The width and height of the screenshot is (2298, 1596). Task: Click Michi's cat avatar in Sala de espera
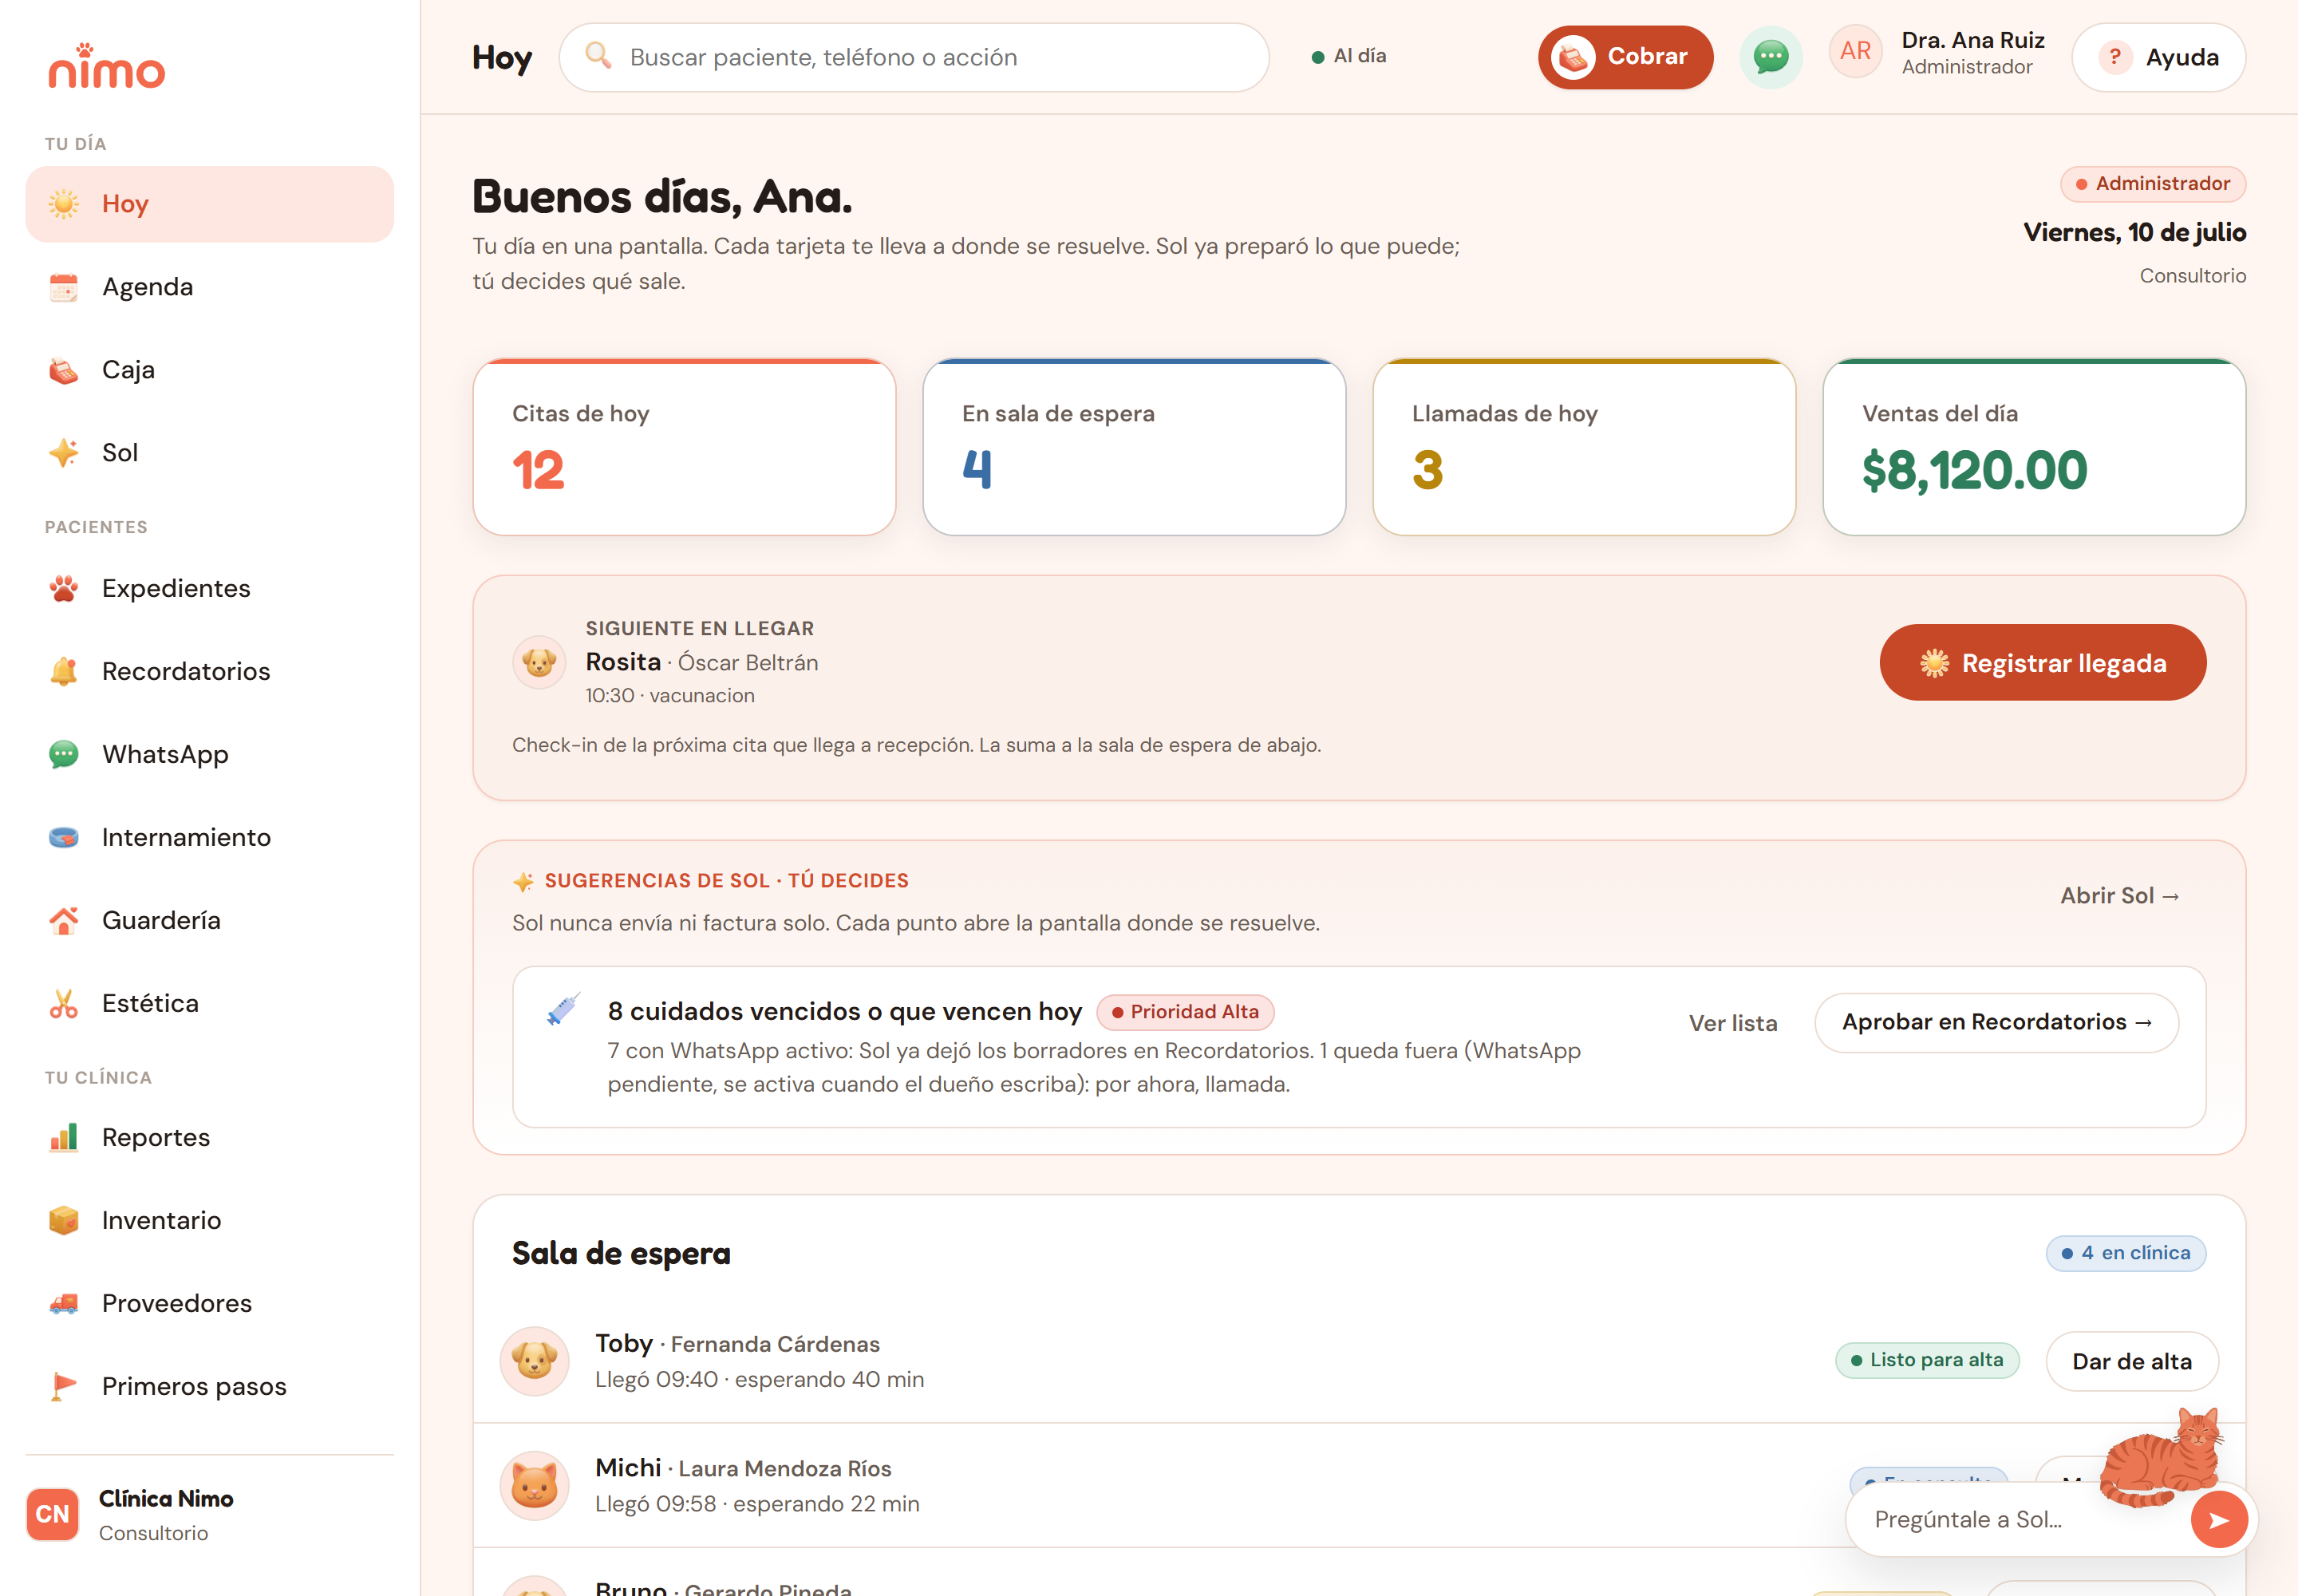(535, 1486)
